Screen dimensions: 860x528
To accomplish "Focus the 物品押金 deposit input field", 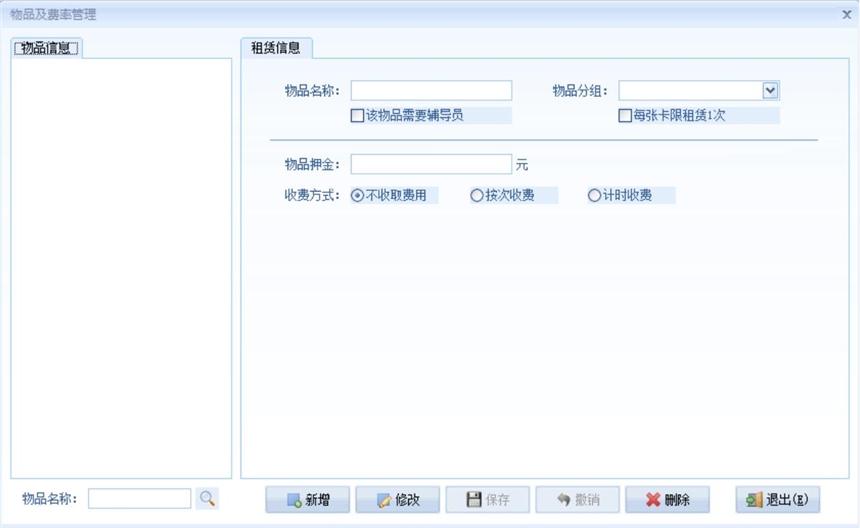I will pos(431,164).
